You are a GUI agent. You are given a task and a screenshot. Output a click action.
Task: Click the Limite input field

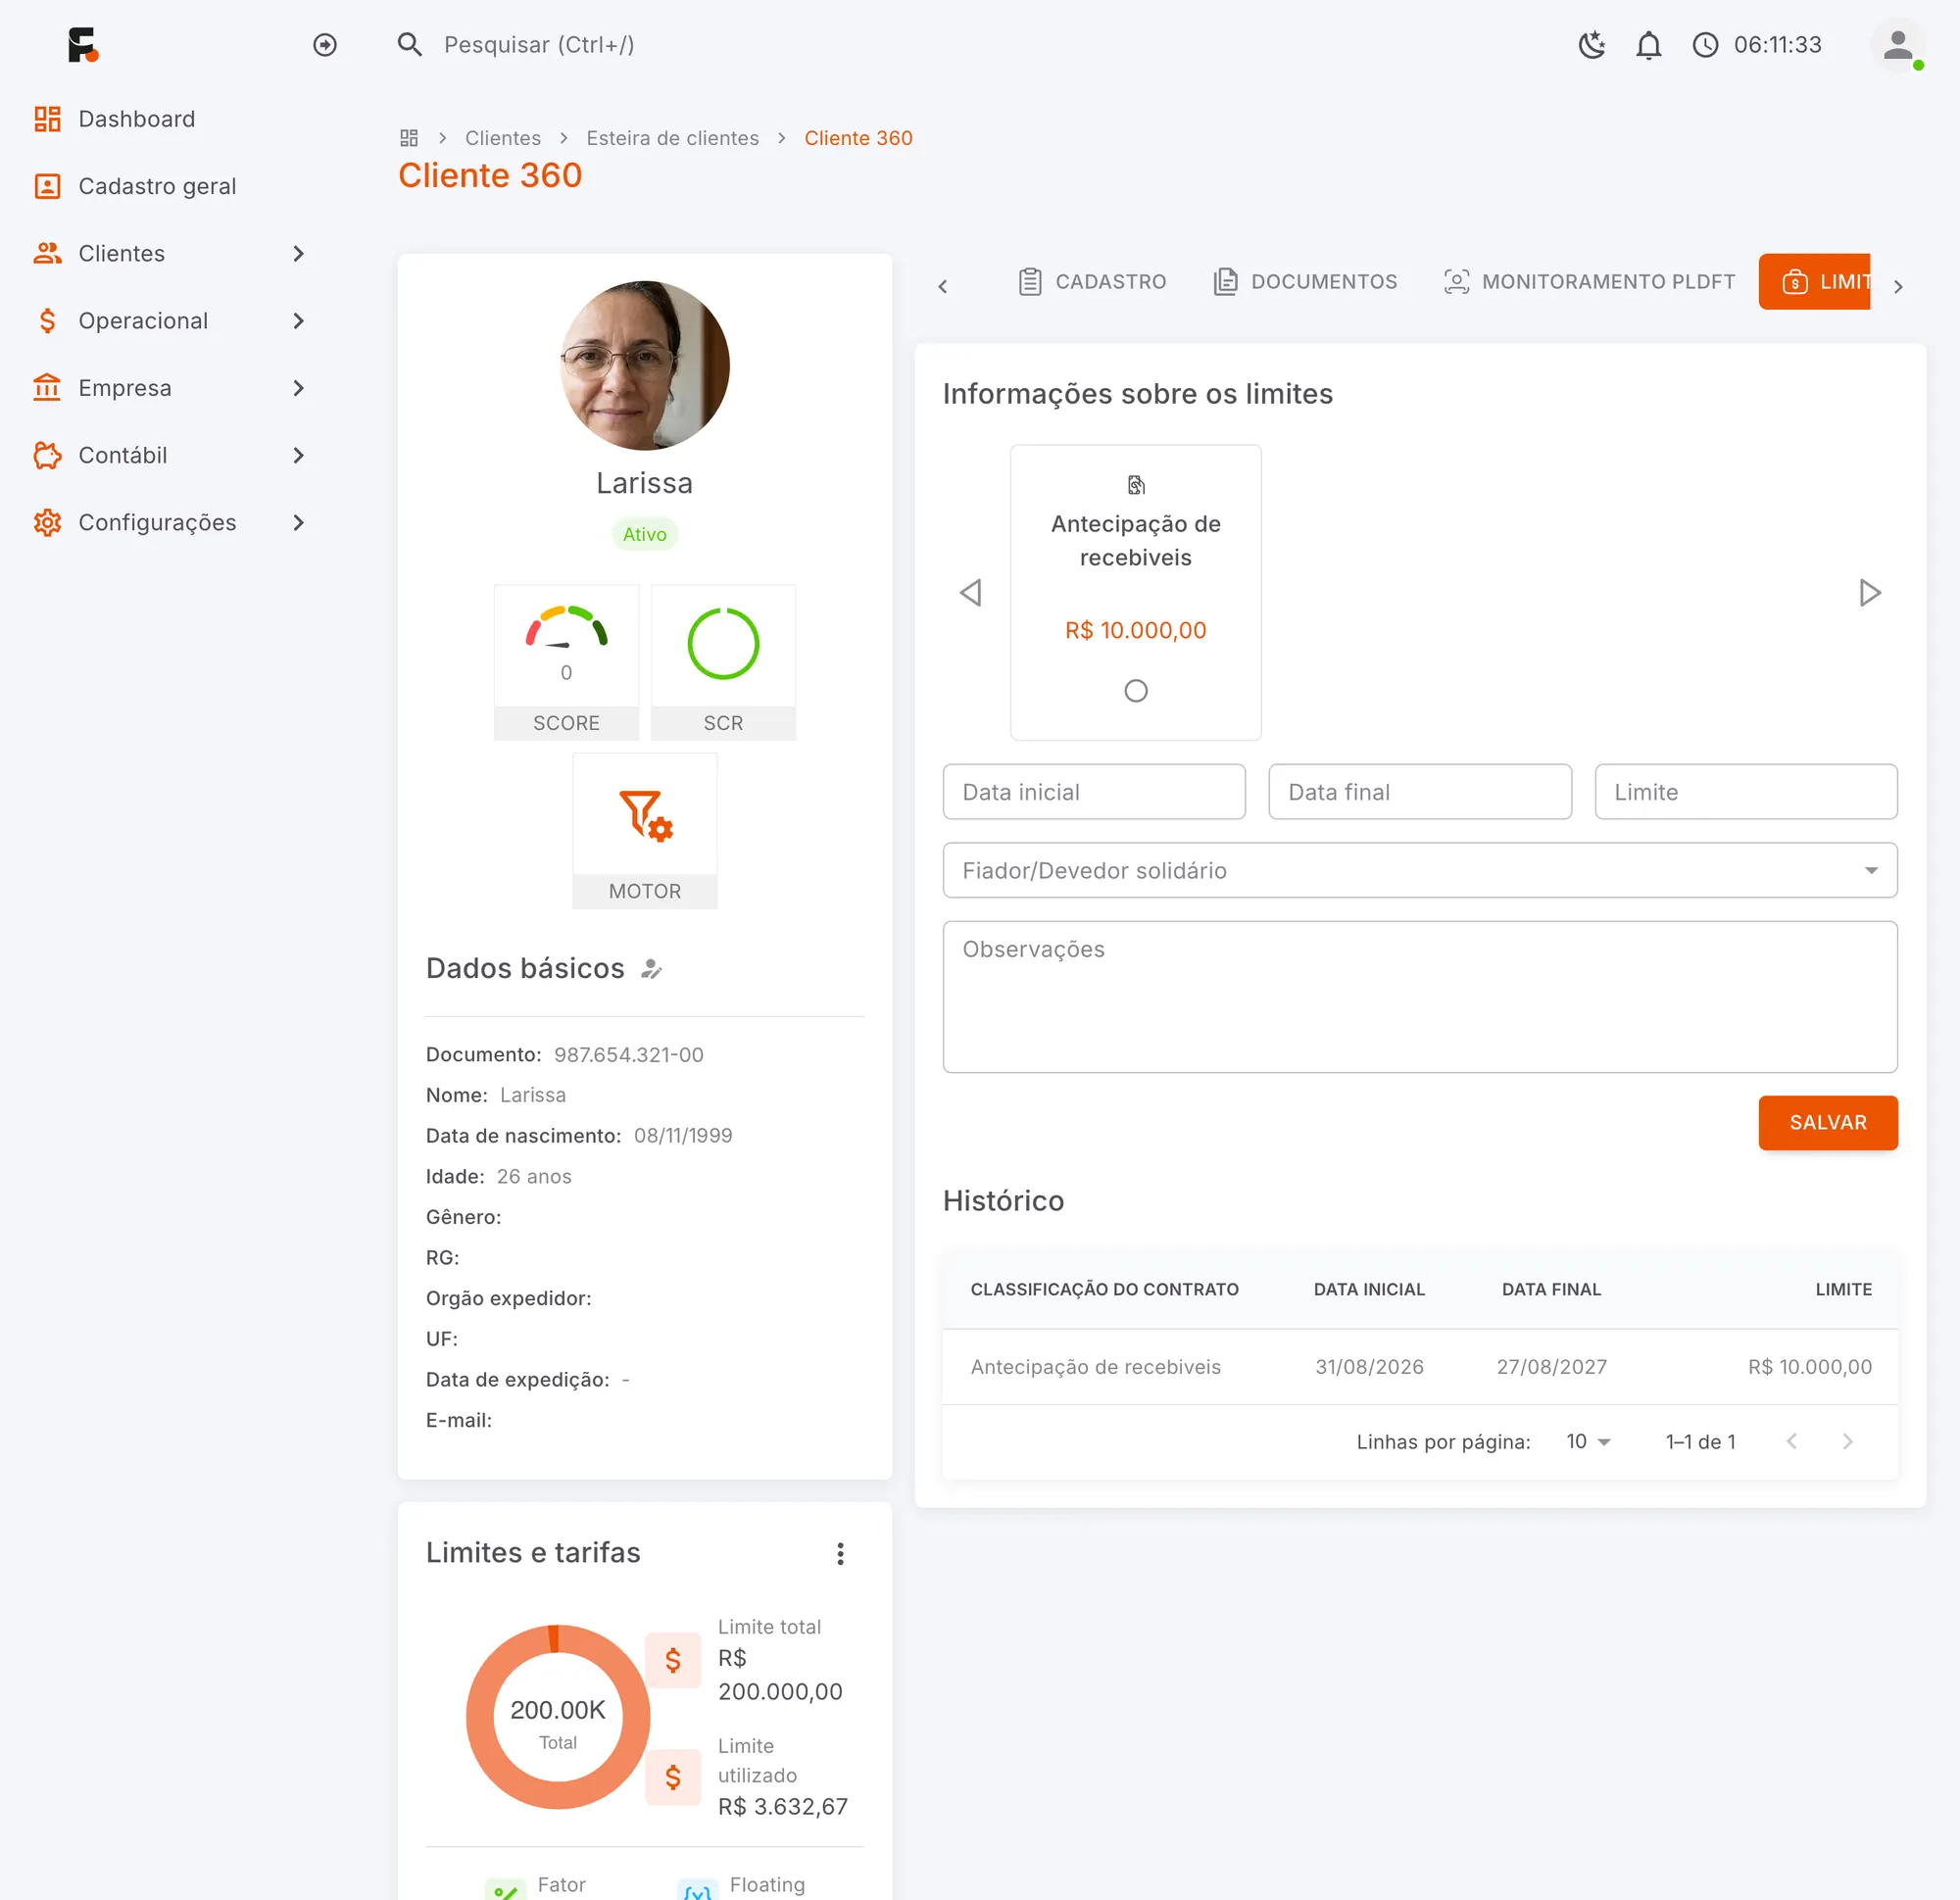click(x=1746, y=792)
